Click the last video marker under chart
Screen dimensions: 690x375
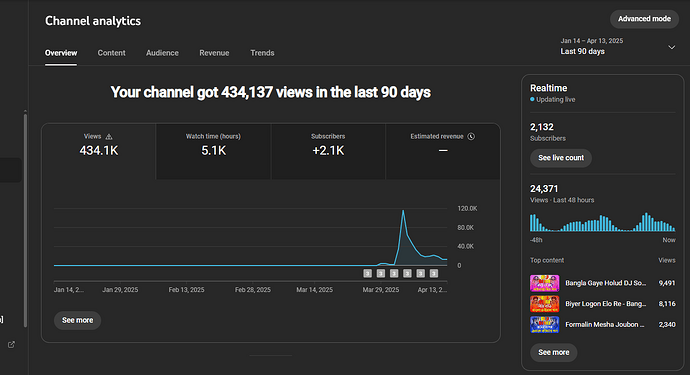point(434,273)
